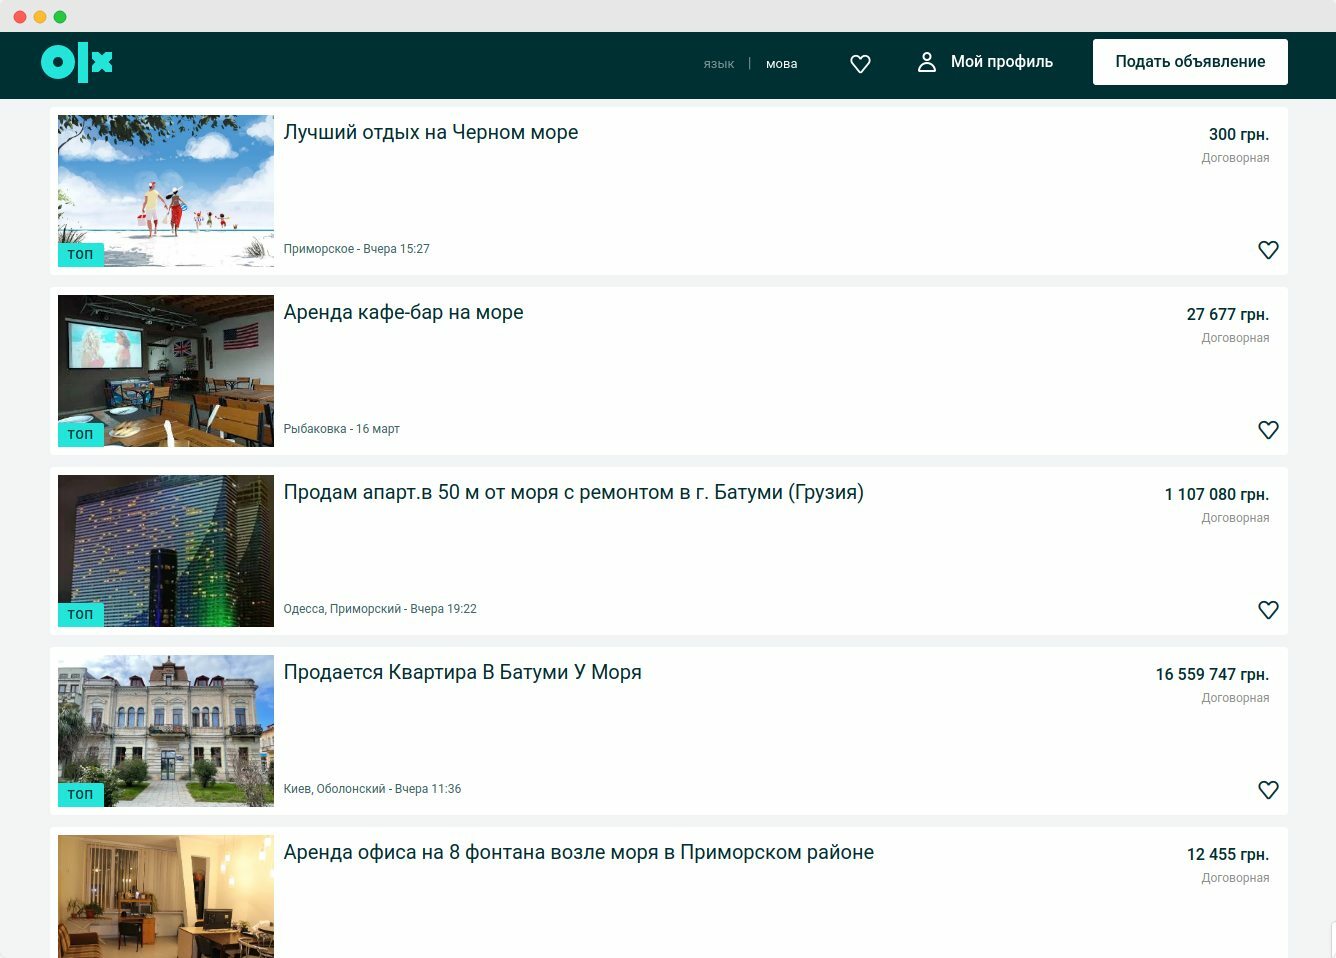The image size is (1336, 958).
Task: Click the OLX logo
Action: pyautogui.click(x=76, y=64)
